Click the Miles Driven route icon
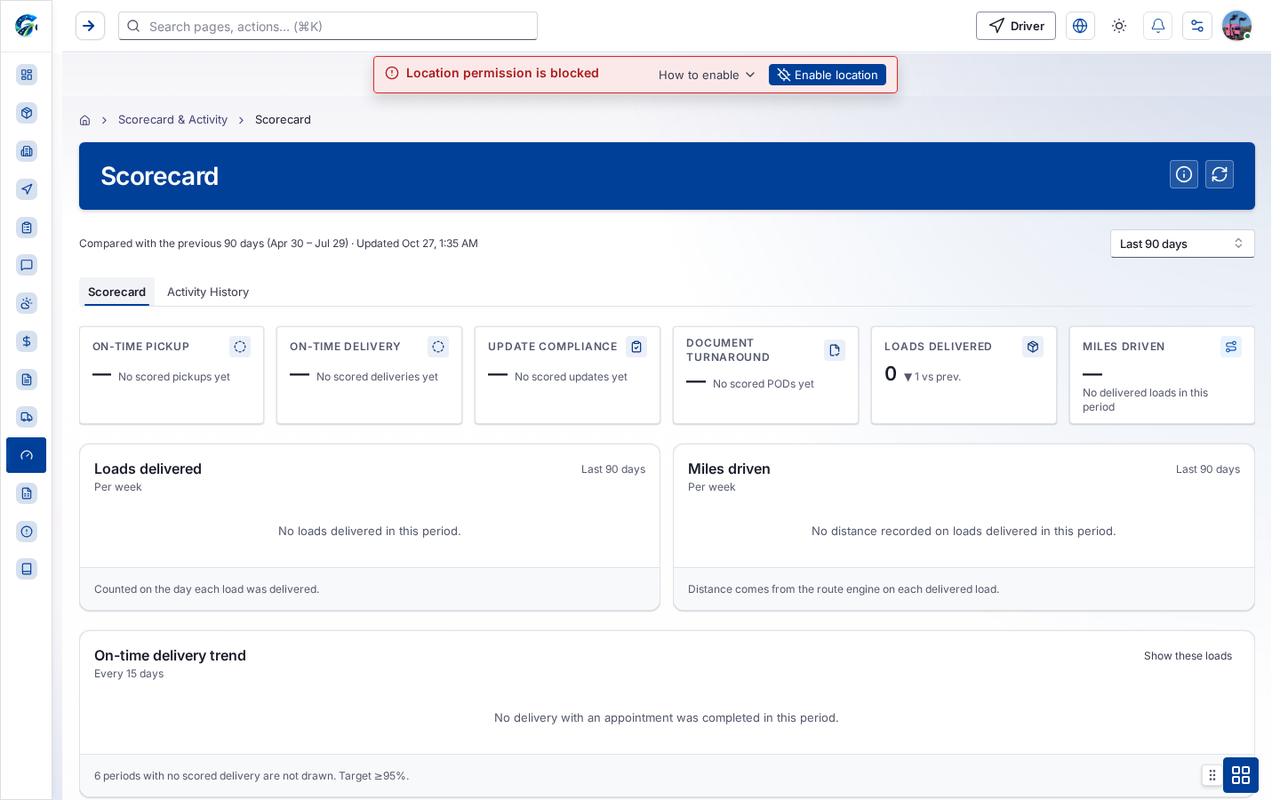The height and width of the screenshot is (800, 1280). pyautogui.click(x=1231, y=347)
